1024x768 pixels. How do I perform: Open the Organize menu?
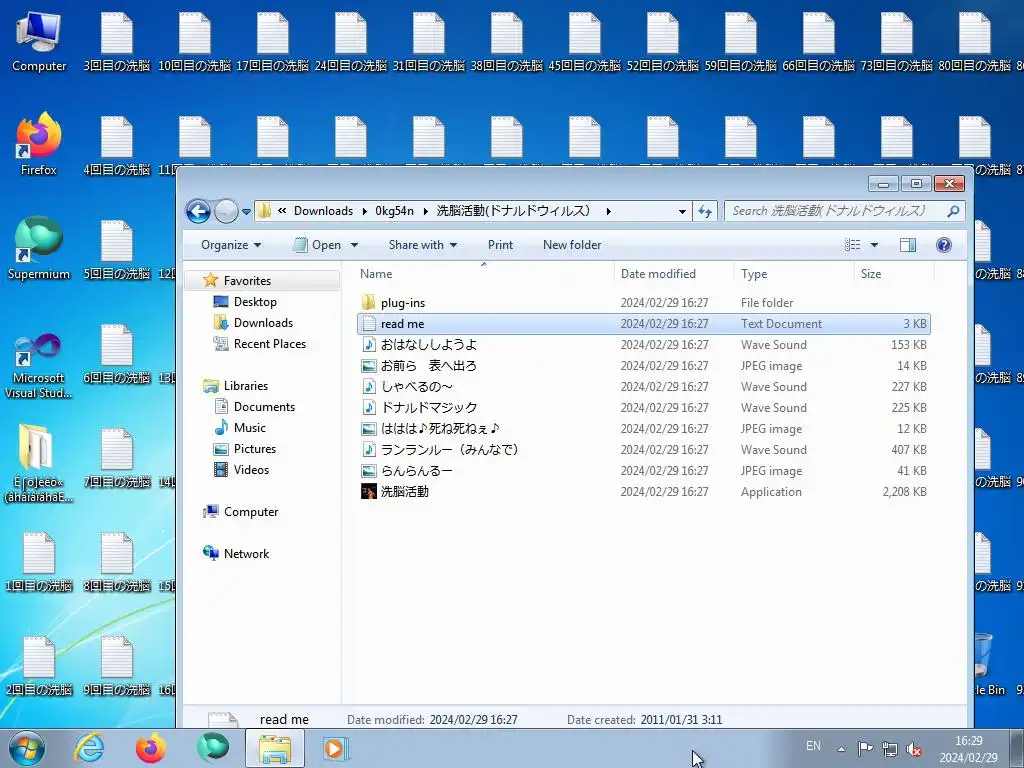[x=231, y=245]
